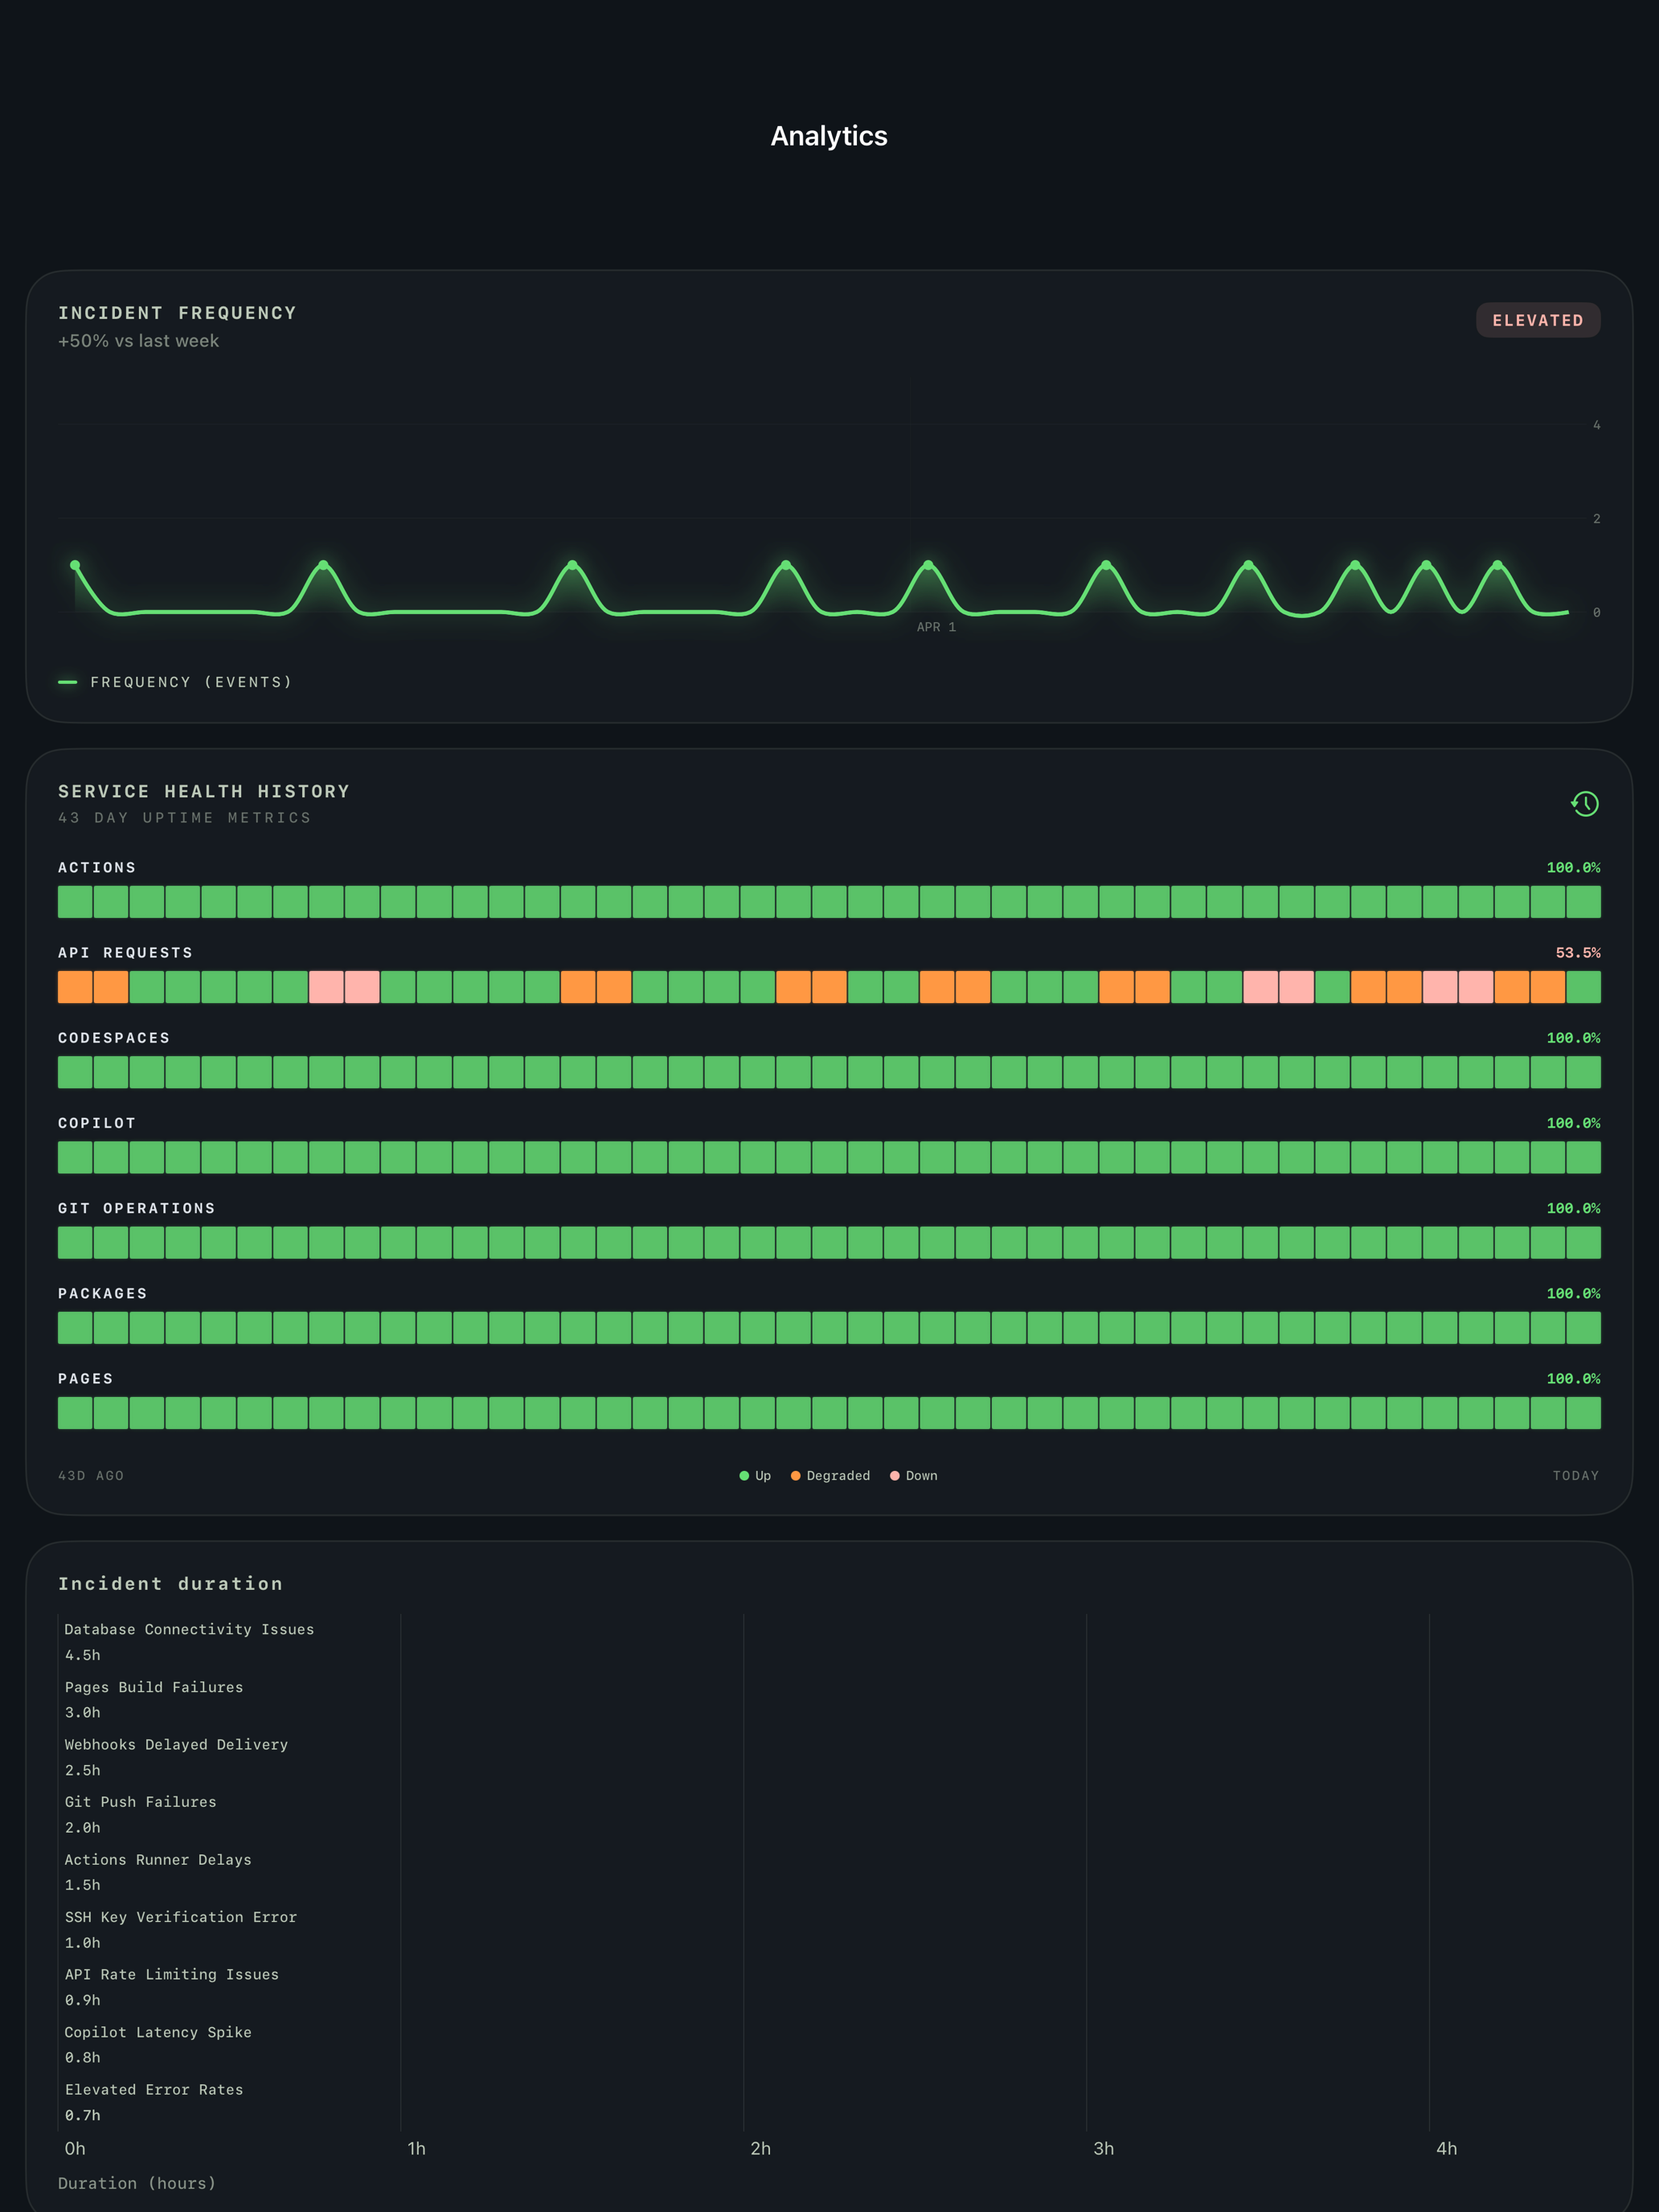This screenshot has height=2212, width=1659.
Task: Click the last block in the Pages uptime row
Action: pos(1583,1413)
